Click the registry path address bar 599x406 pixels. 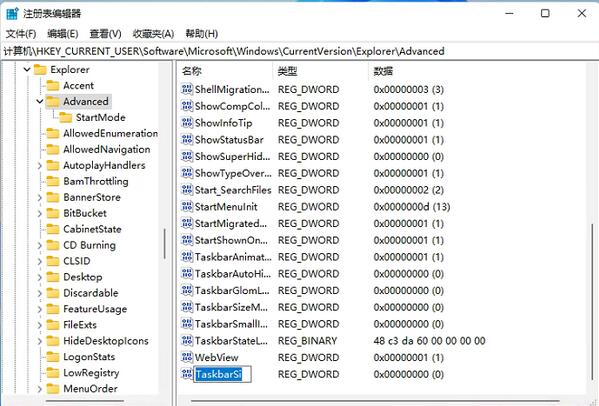300,51
